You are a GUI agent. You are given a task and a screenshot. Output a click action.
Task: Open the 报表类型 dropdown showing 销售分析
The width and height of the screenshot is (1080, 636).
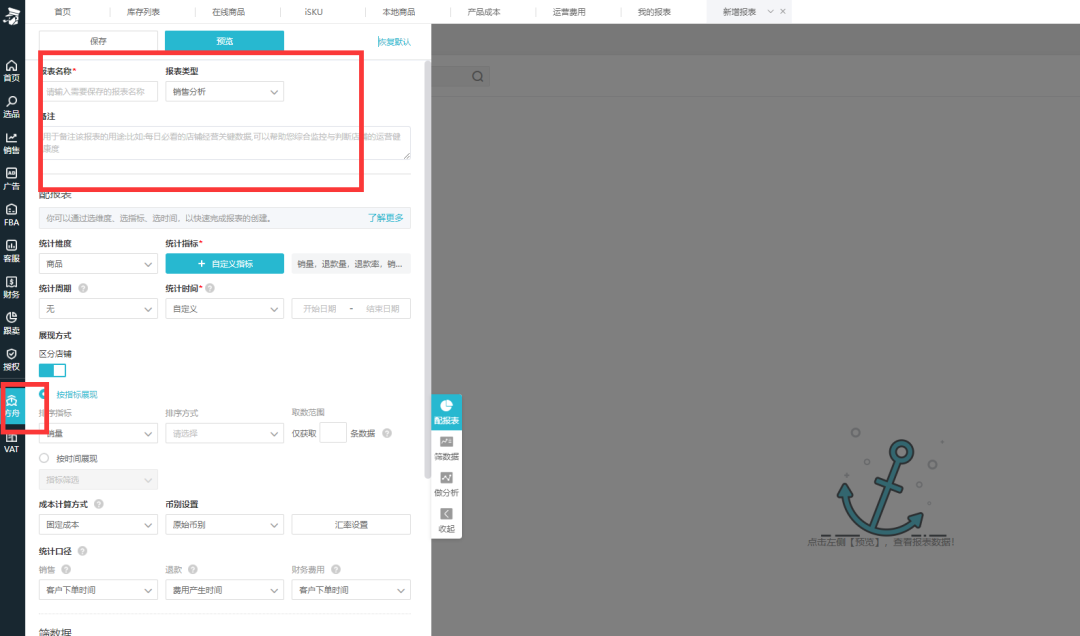[225, 92]
